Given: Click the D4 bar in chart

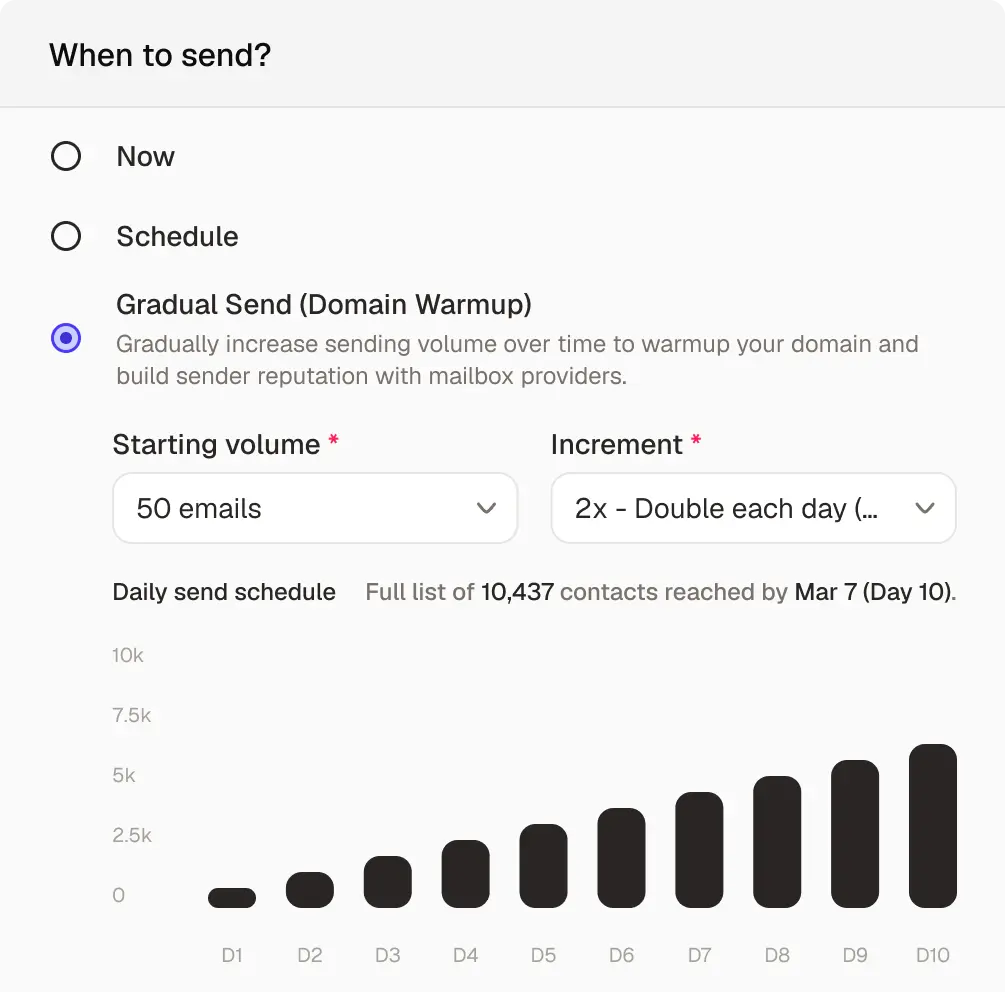Looking at the screenshot, I should coord(466,874).
